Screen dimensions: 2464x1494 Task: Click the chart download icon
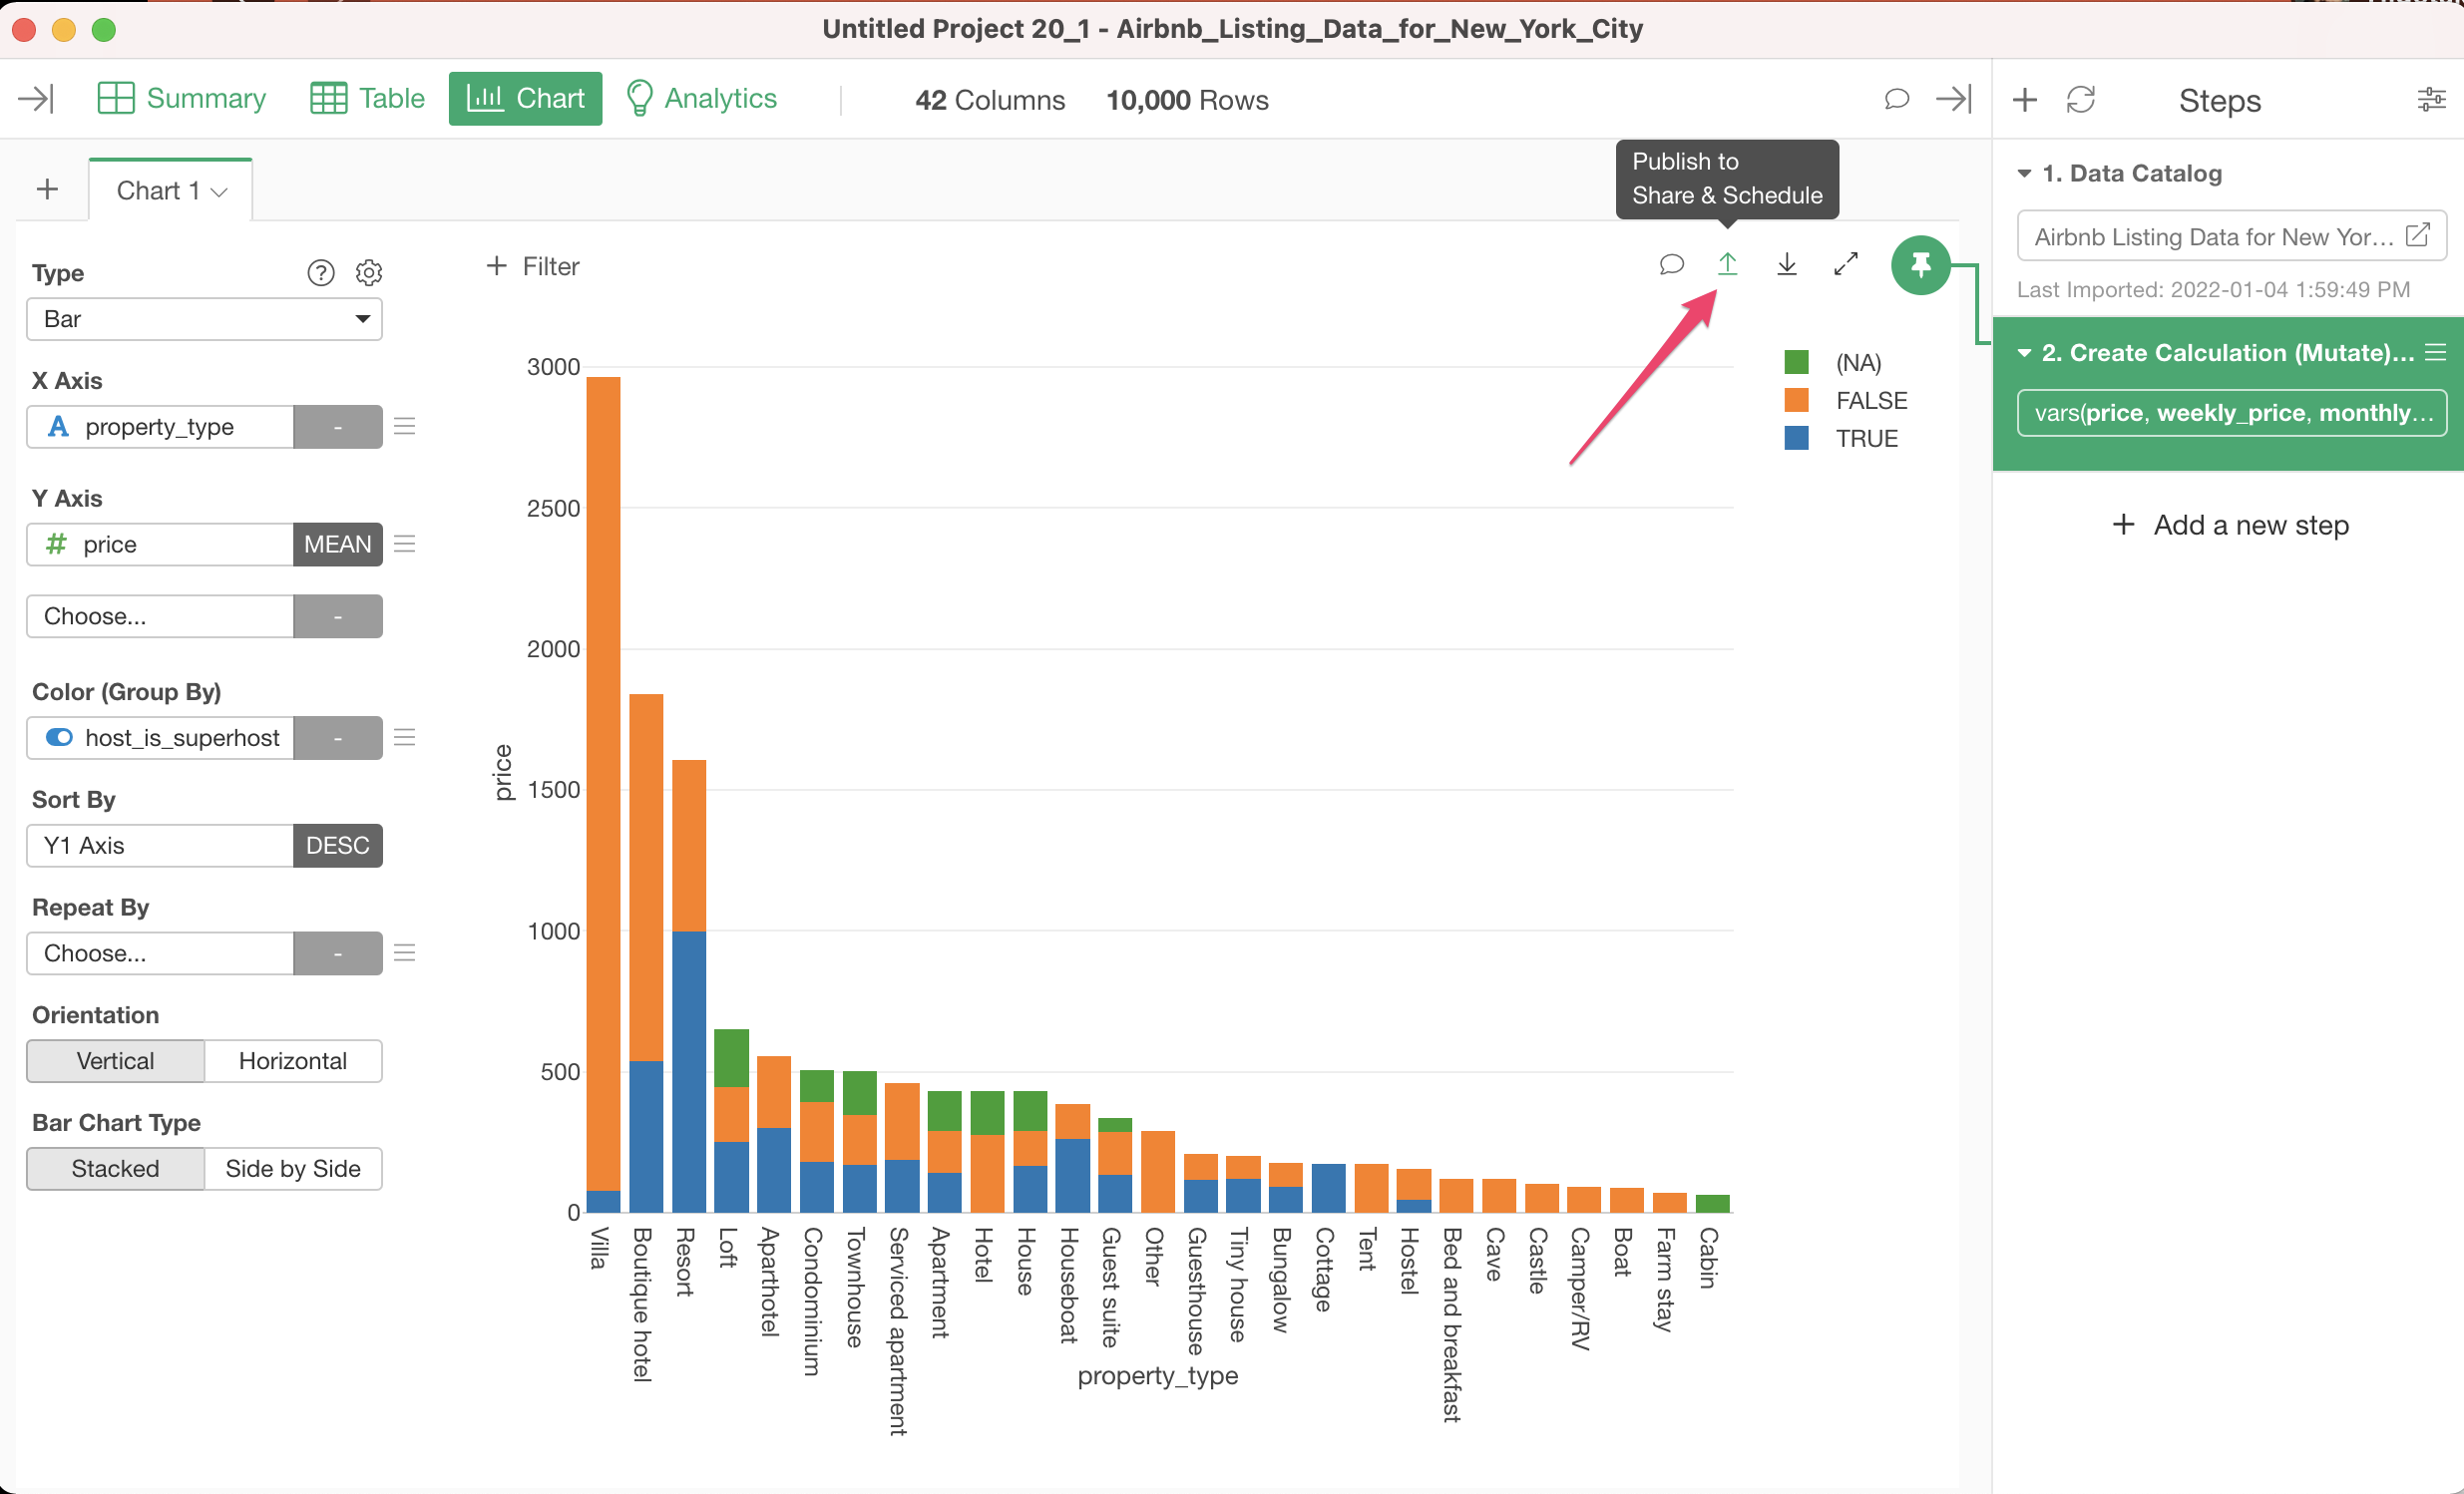1786,264
